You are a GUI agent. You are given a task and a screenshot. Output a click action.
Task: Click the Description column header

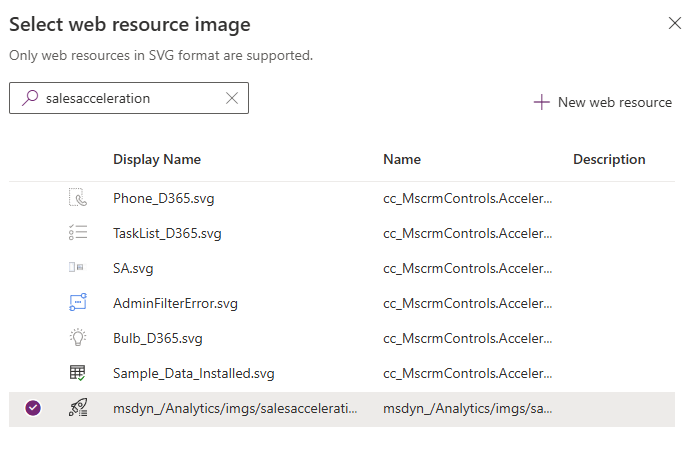(609, 159)
